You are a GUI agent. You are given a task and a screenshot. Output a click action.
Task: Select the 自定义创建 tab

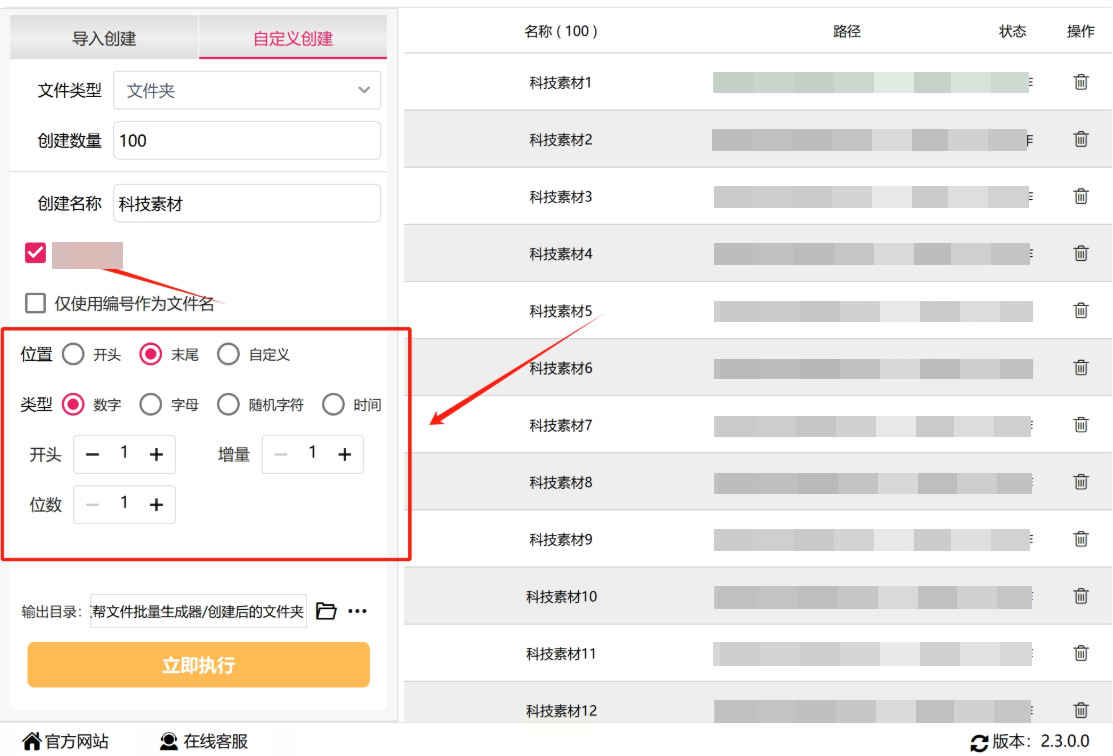tap(293, 39)
